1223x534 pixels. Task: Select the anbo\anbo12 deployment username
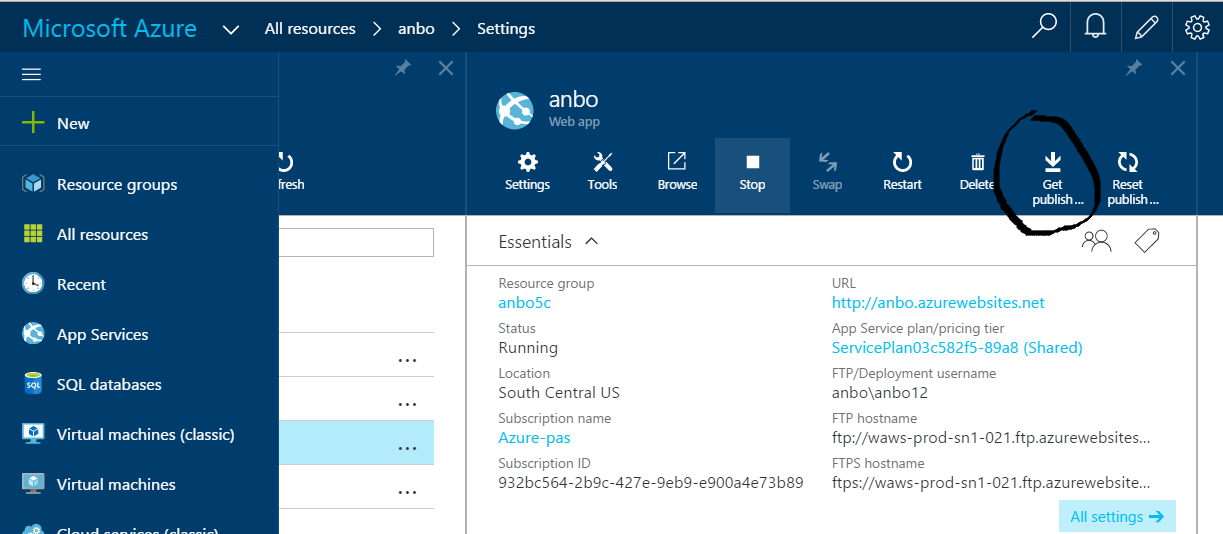point(880,393)
